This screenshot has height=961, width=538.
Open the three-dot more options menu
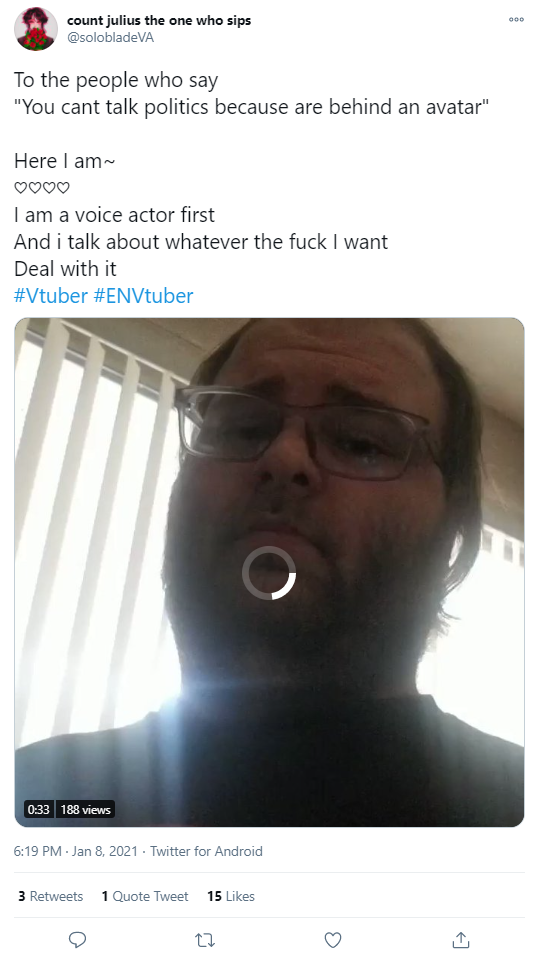(x=516, y=20)
